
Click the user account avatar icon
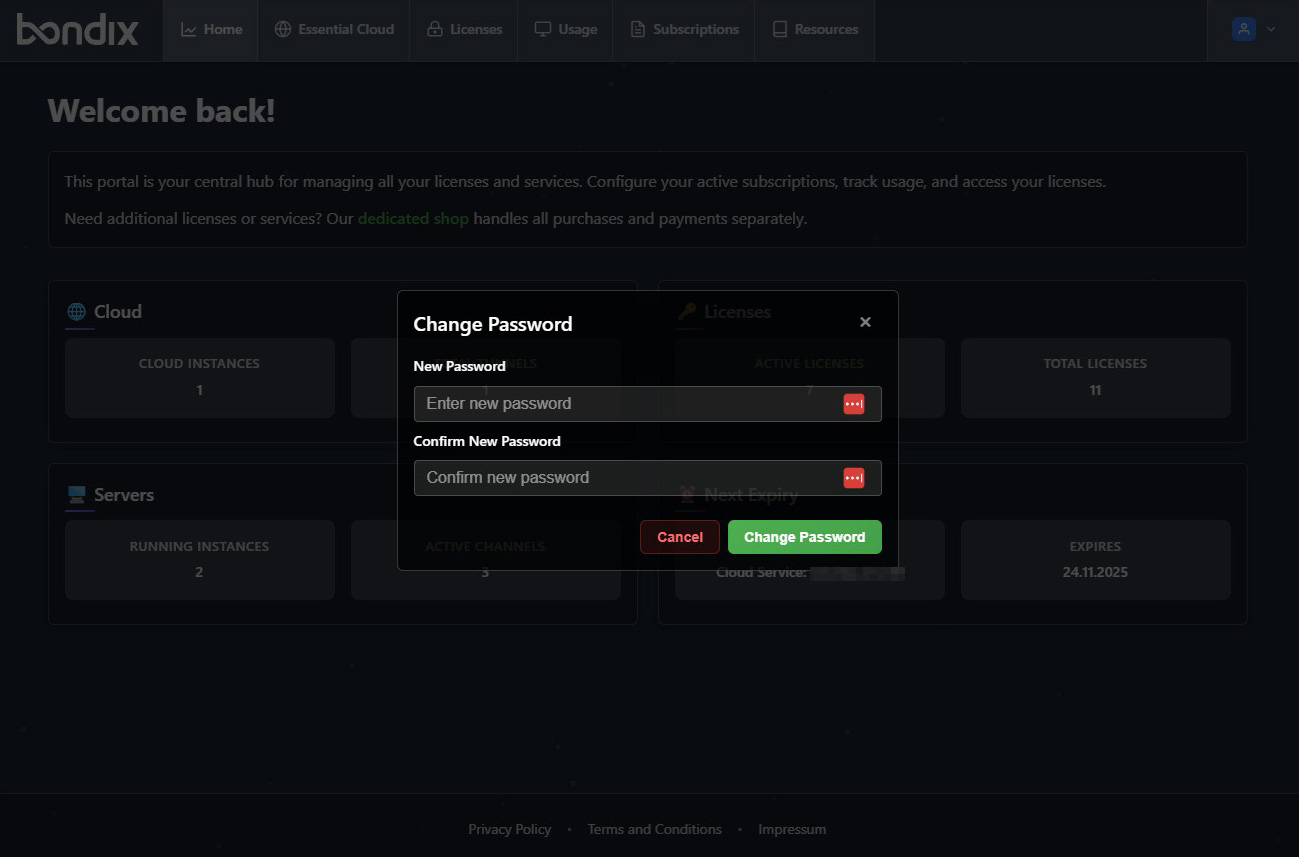click(x=1243, y=29)
